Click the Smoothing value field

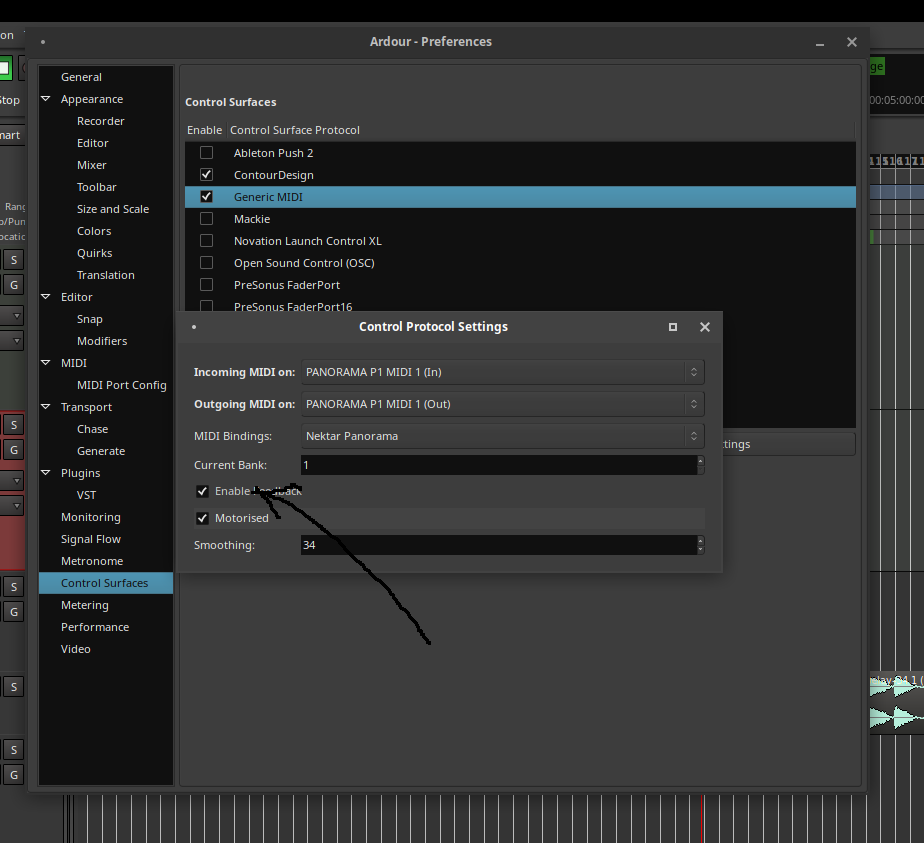pos(497,545)
